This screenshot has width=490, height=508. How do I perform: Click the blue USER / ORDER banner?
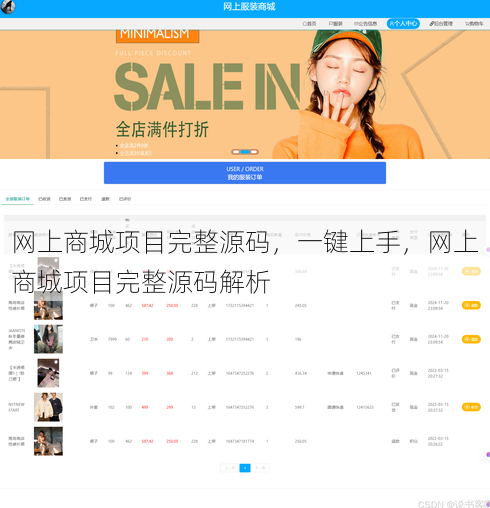coord(245,173)
